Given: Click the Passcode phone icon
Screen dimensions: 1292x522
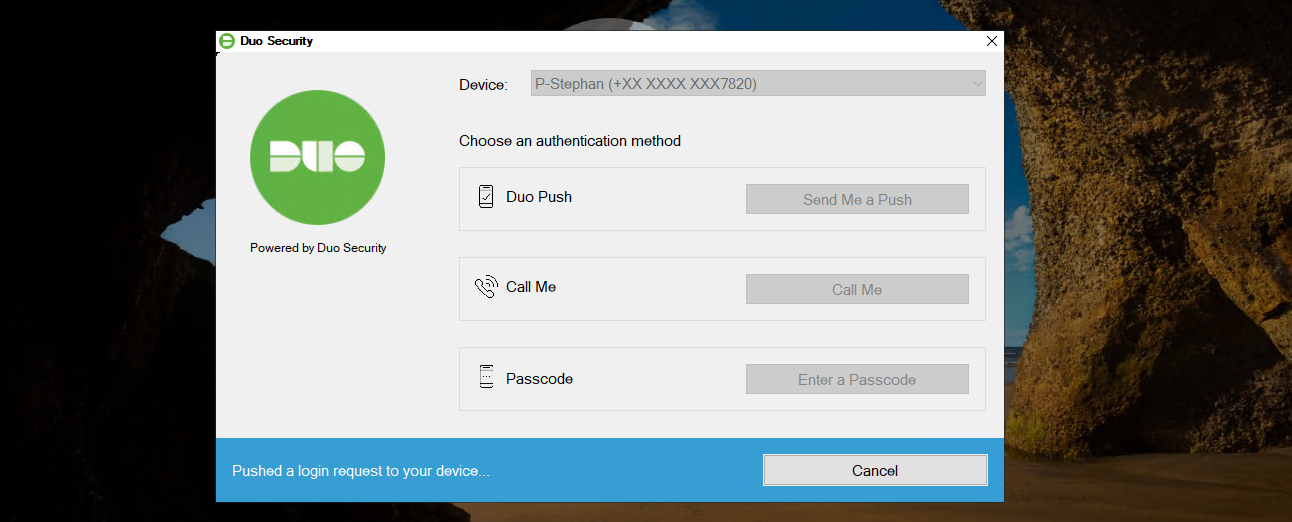Looking at the screenshot, I should coord(486,378).
